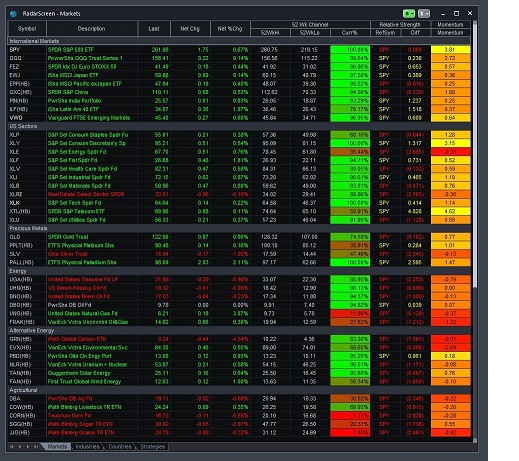Screen dimensions: 519x461
Task: Go to the first worksheet tab arrow
Action: pos(12,447)
